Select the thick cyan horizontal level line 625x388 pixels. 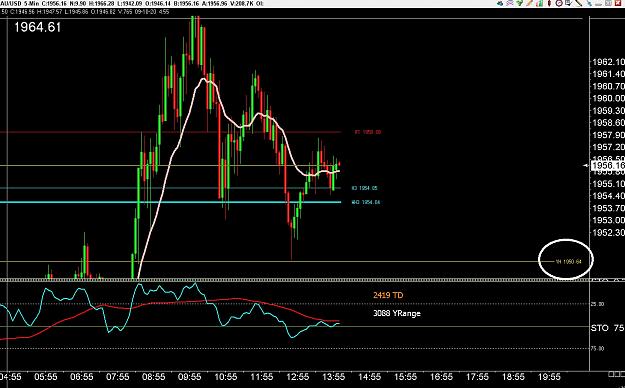[171, 202]
